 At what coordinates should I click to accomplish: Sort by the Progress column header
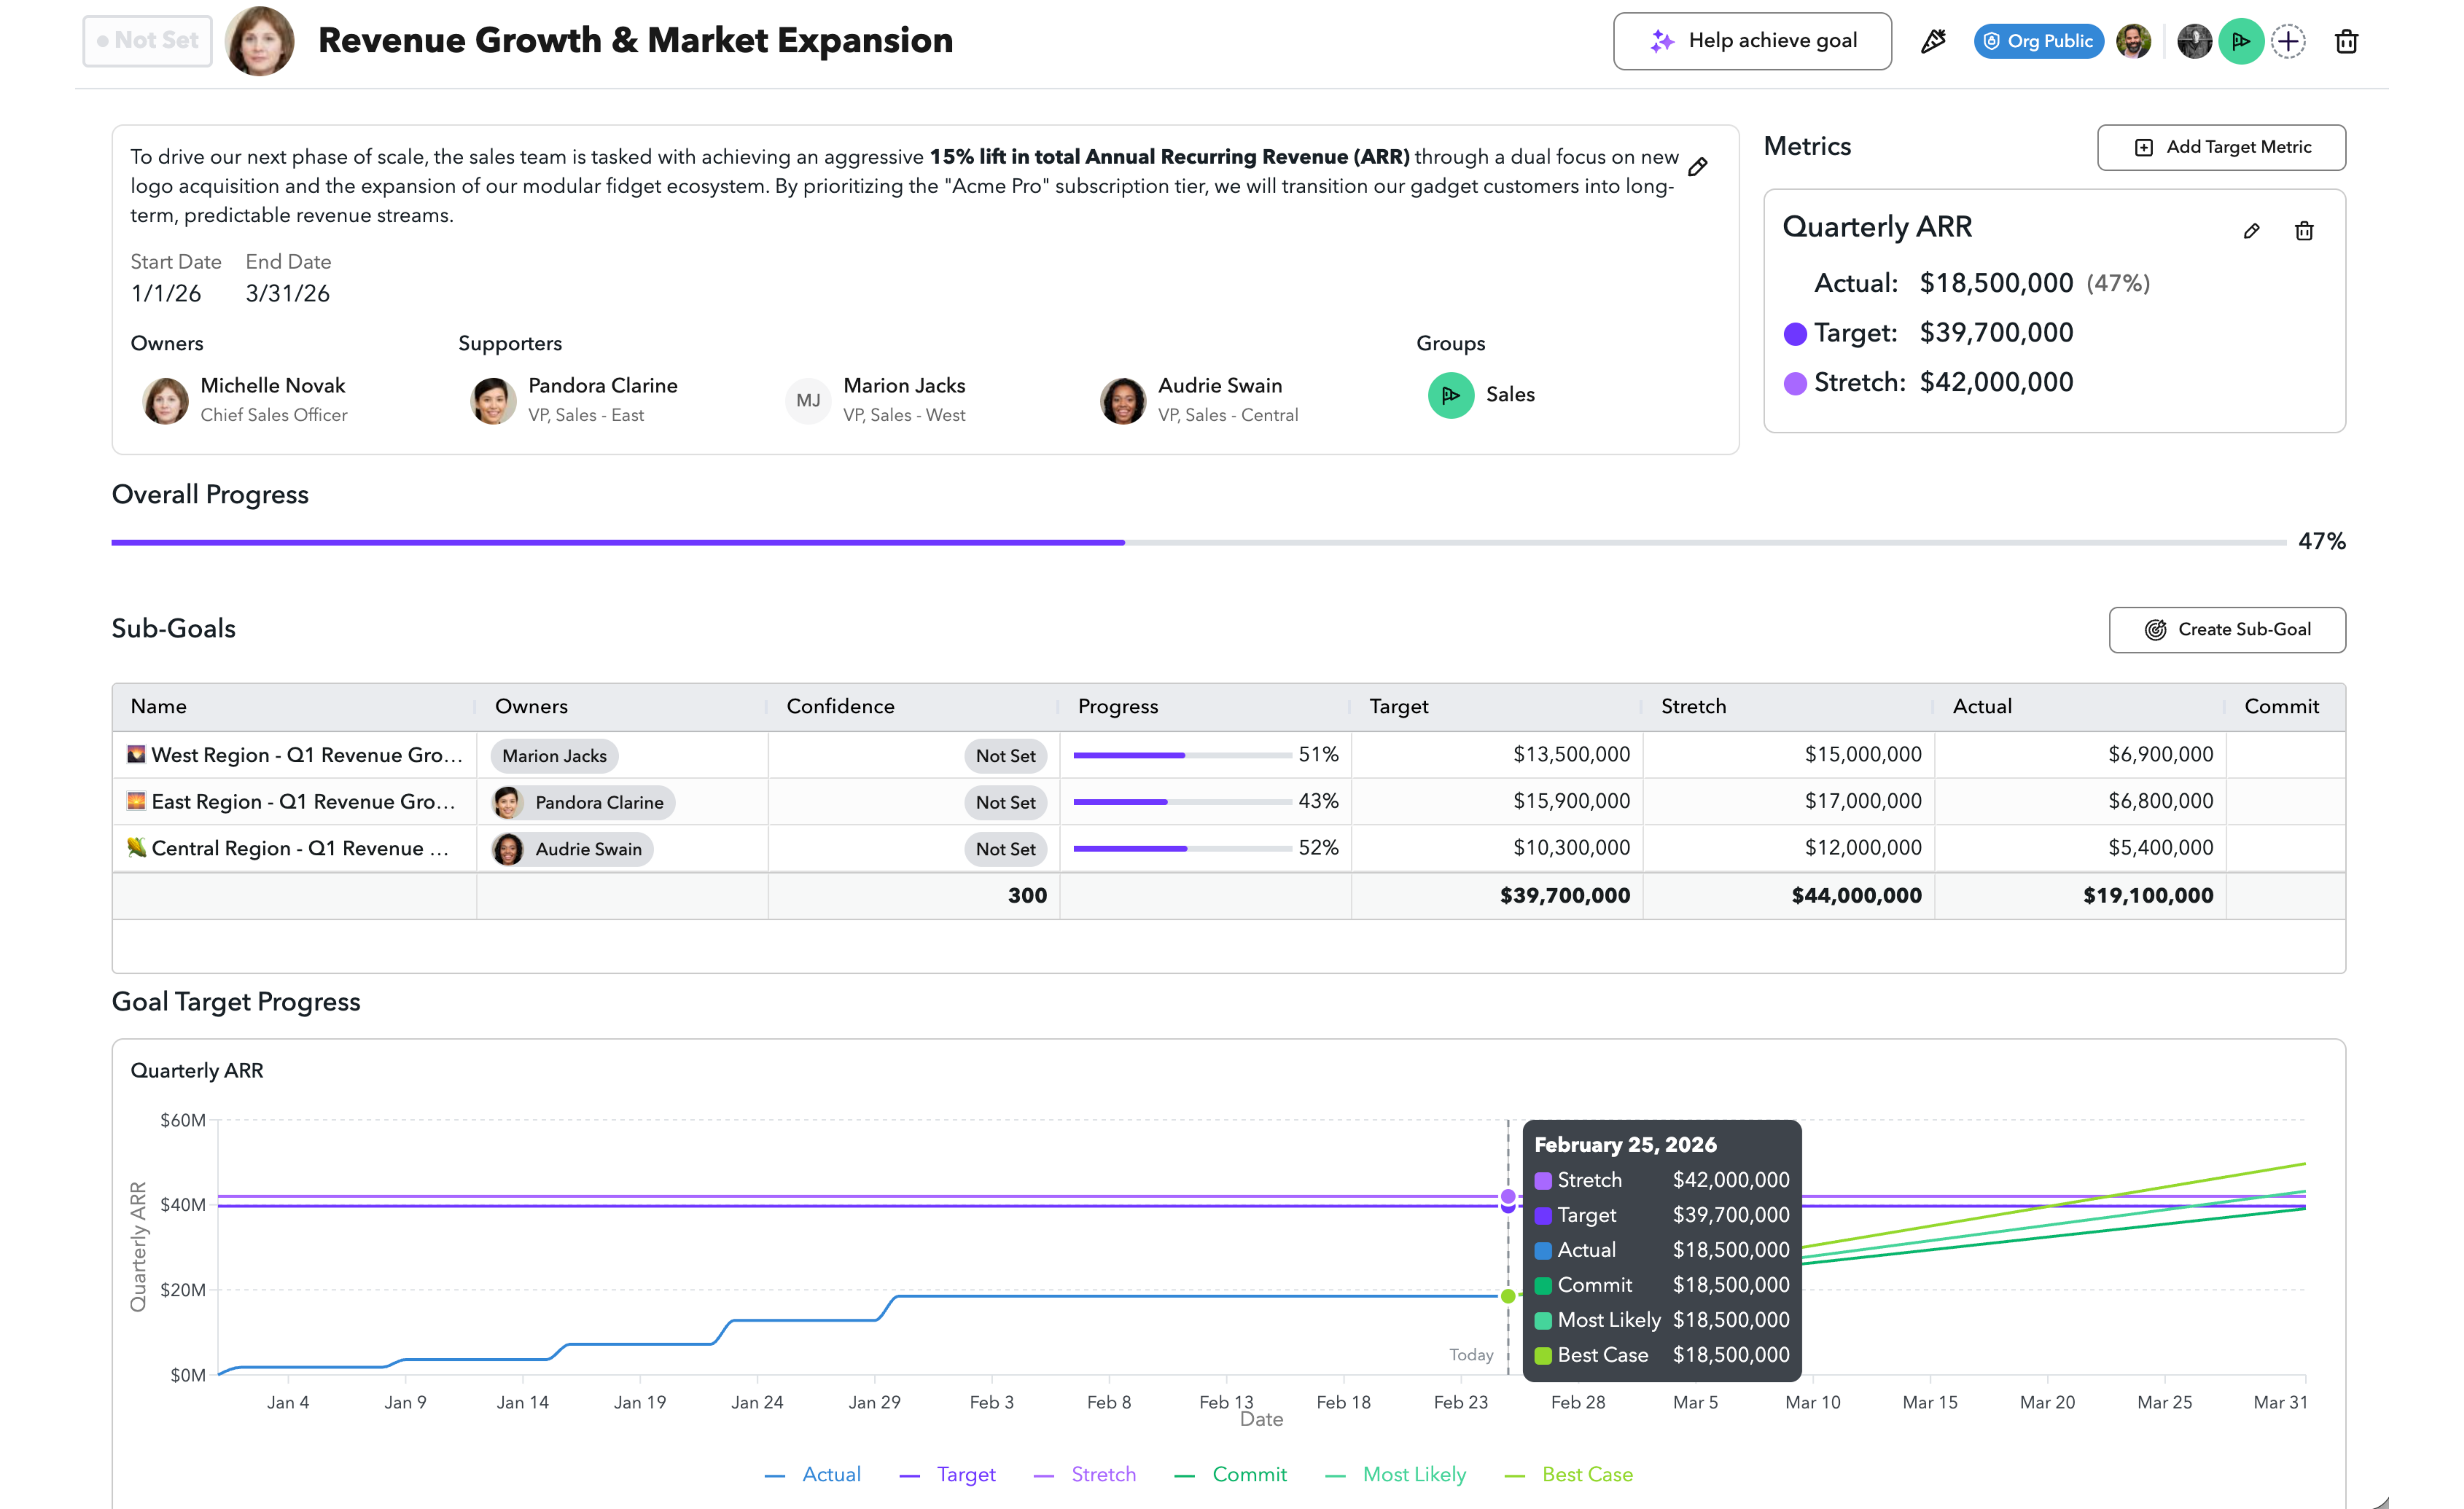point(1117,706)
